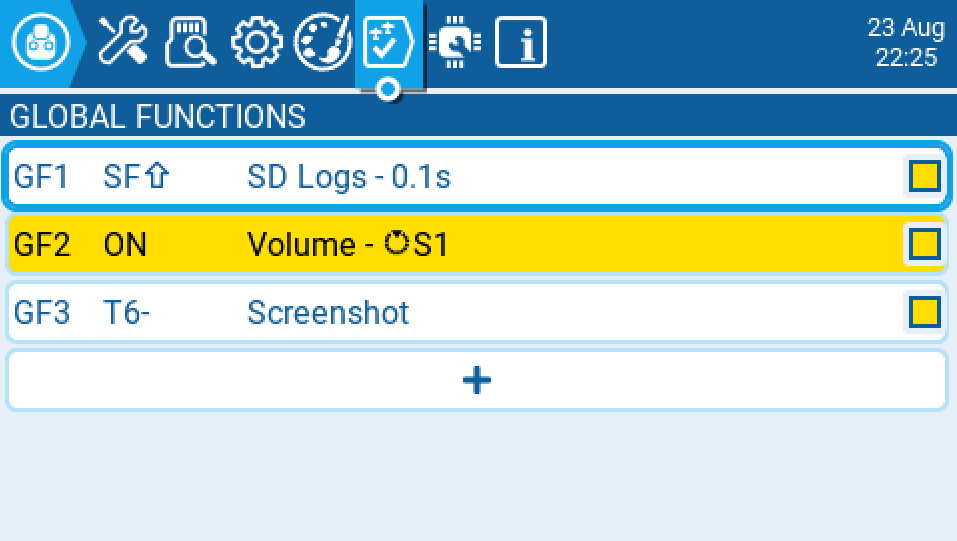Screen dimensions: 957x541
Task: Open the Themes palette tab
Action: tap(322, 43)
